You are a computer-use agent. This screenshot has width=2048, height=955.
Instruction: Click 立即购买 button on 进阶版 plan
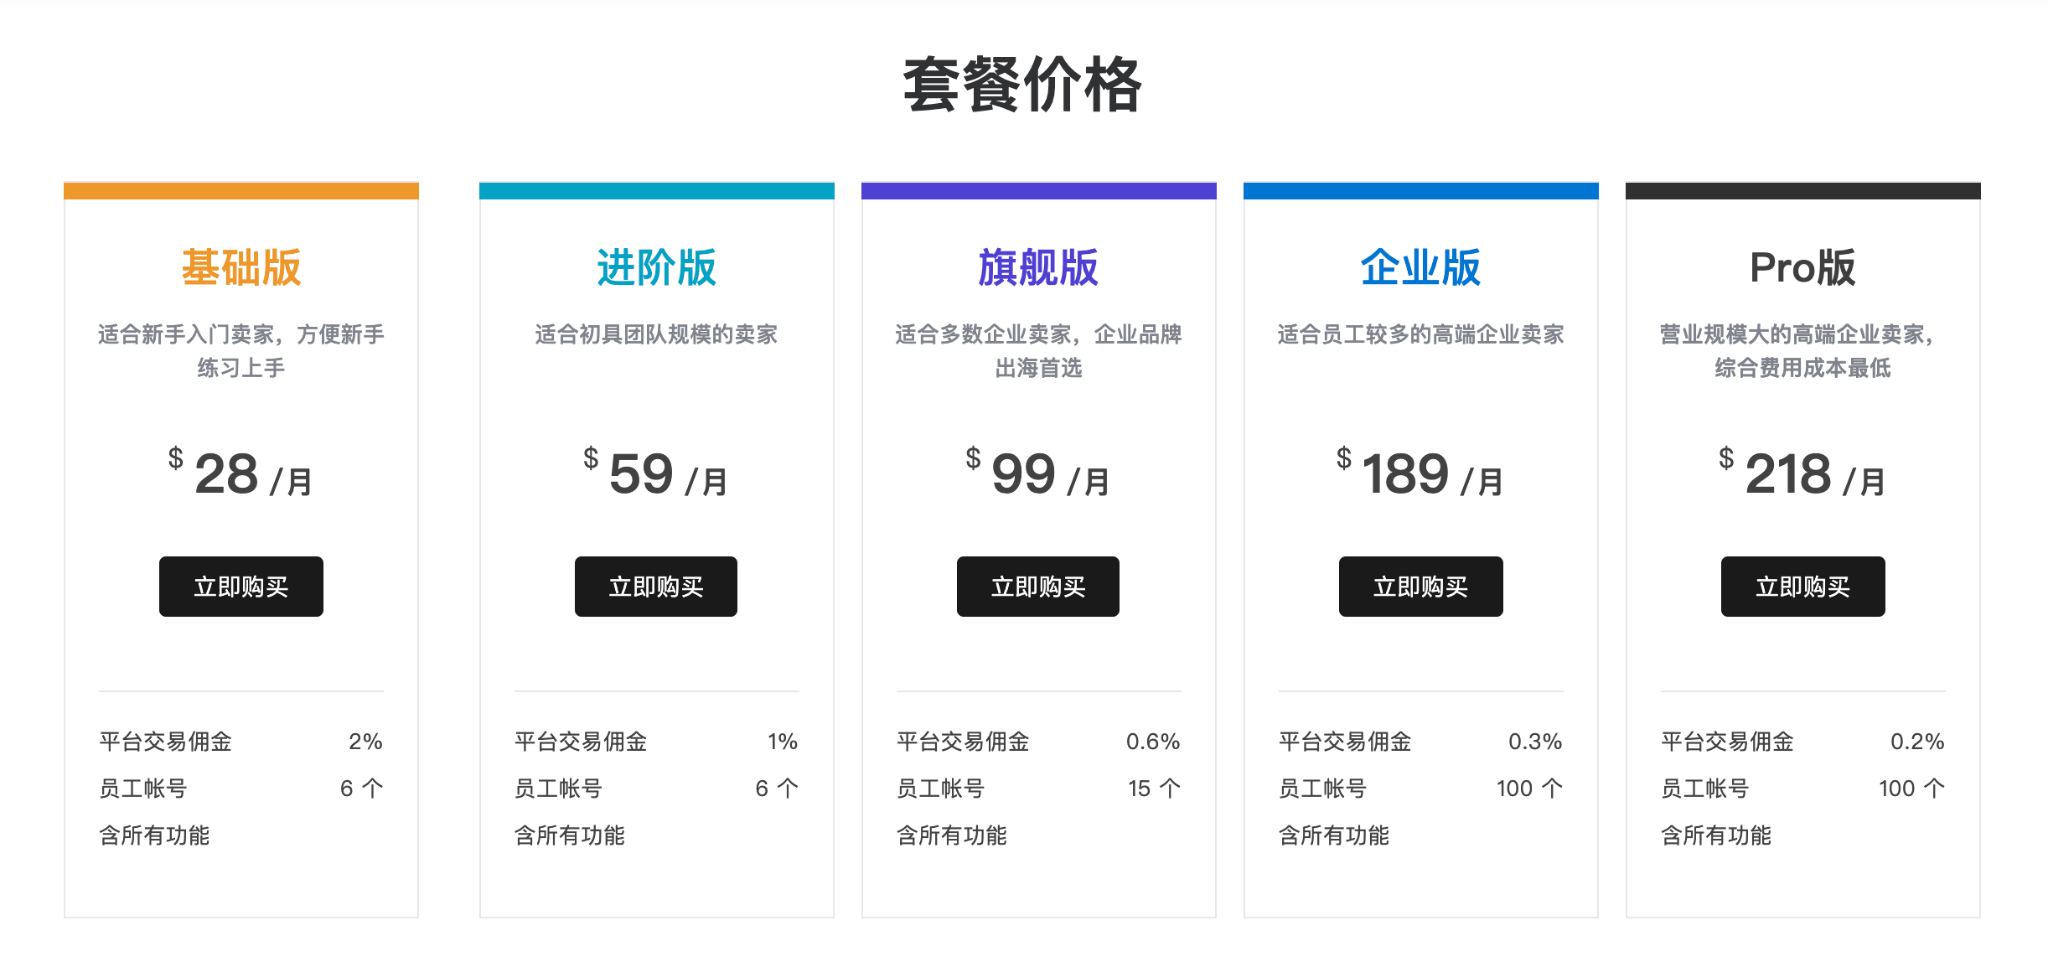coord(656,587)
